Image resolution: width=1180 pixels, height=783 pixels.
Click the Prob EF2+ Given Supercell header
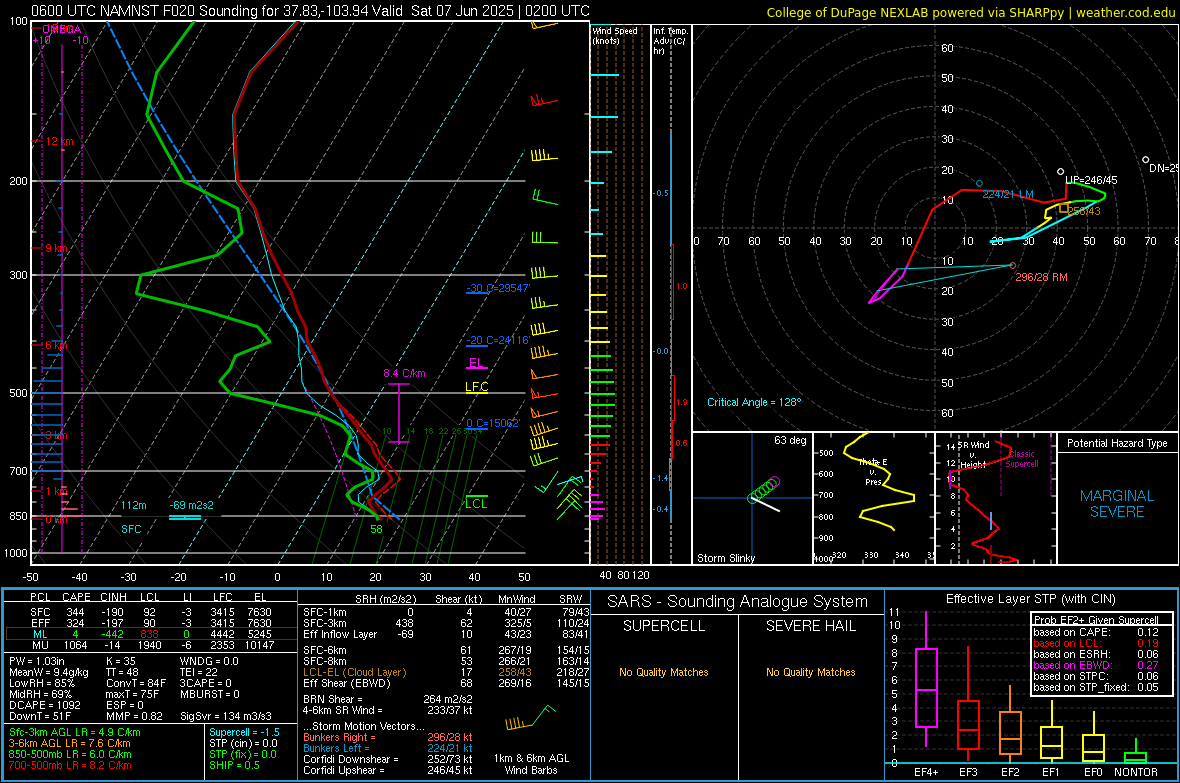(x=1096, y=620)
